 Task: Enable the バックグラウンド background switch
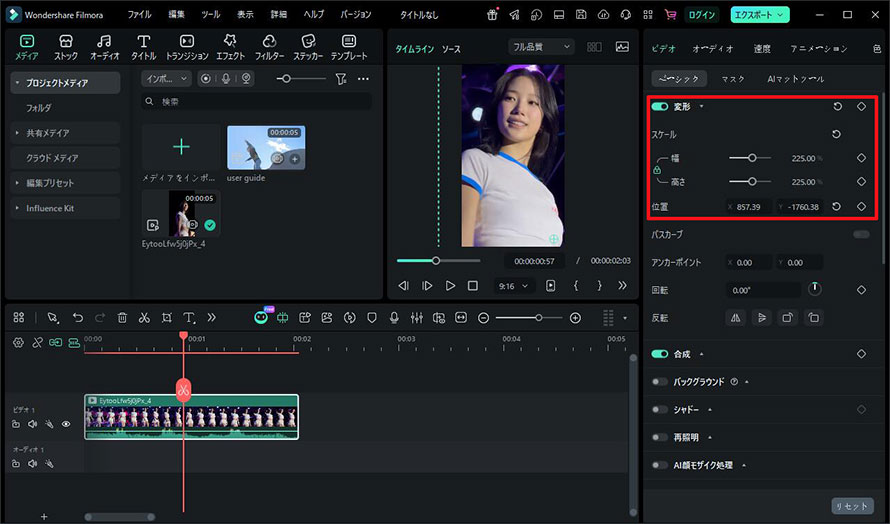[x=660, y=382]
